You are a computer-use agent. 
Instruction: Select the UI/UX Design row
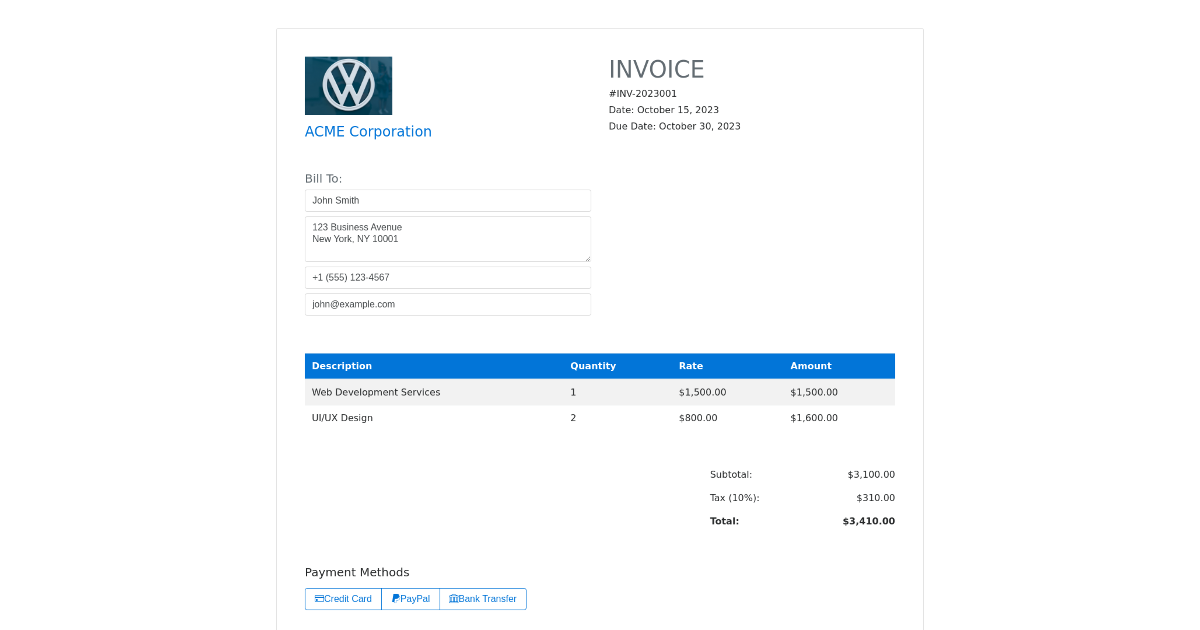tap(600, 418)
